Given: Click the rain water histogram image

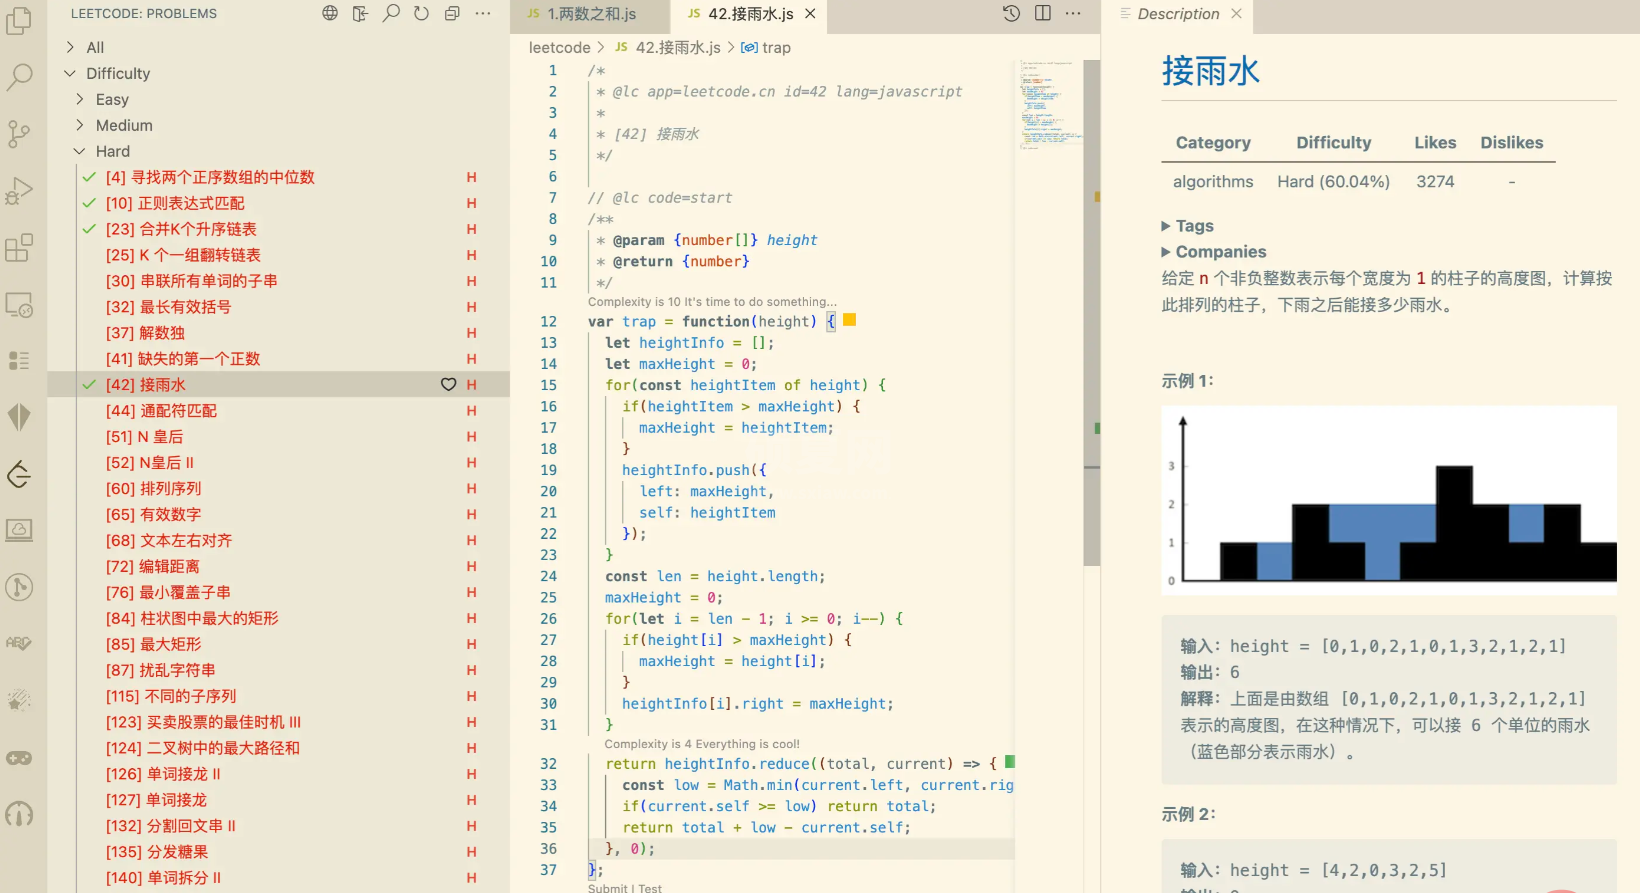Looking at the screenshot, I should coord(1389,500).
